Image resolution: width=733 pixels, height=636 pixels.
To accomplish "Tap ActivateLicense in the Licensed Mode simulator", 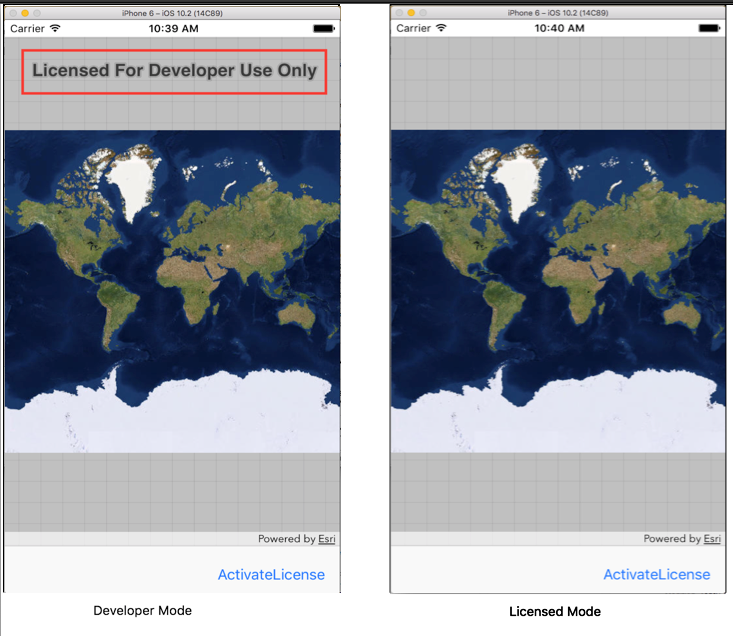I will [657, 574].
